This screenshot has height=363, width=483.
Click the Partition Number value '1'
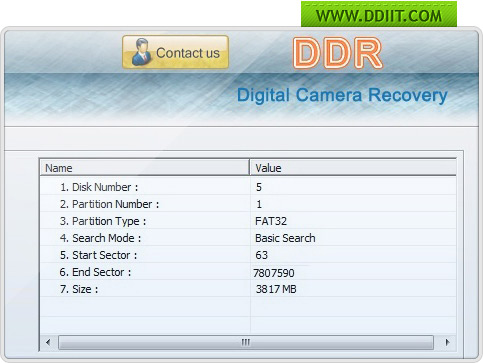pos(259,204)
